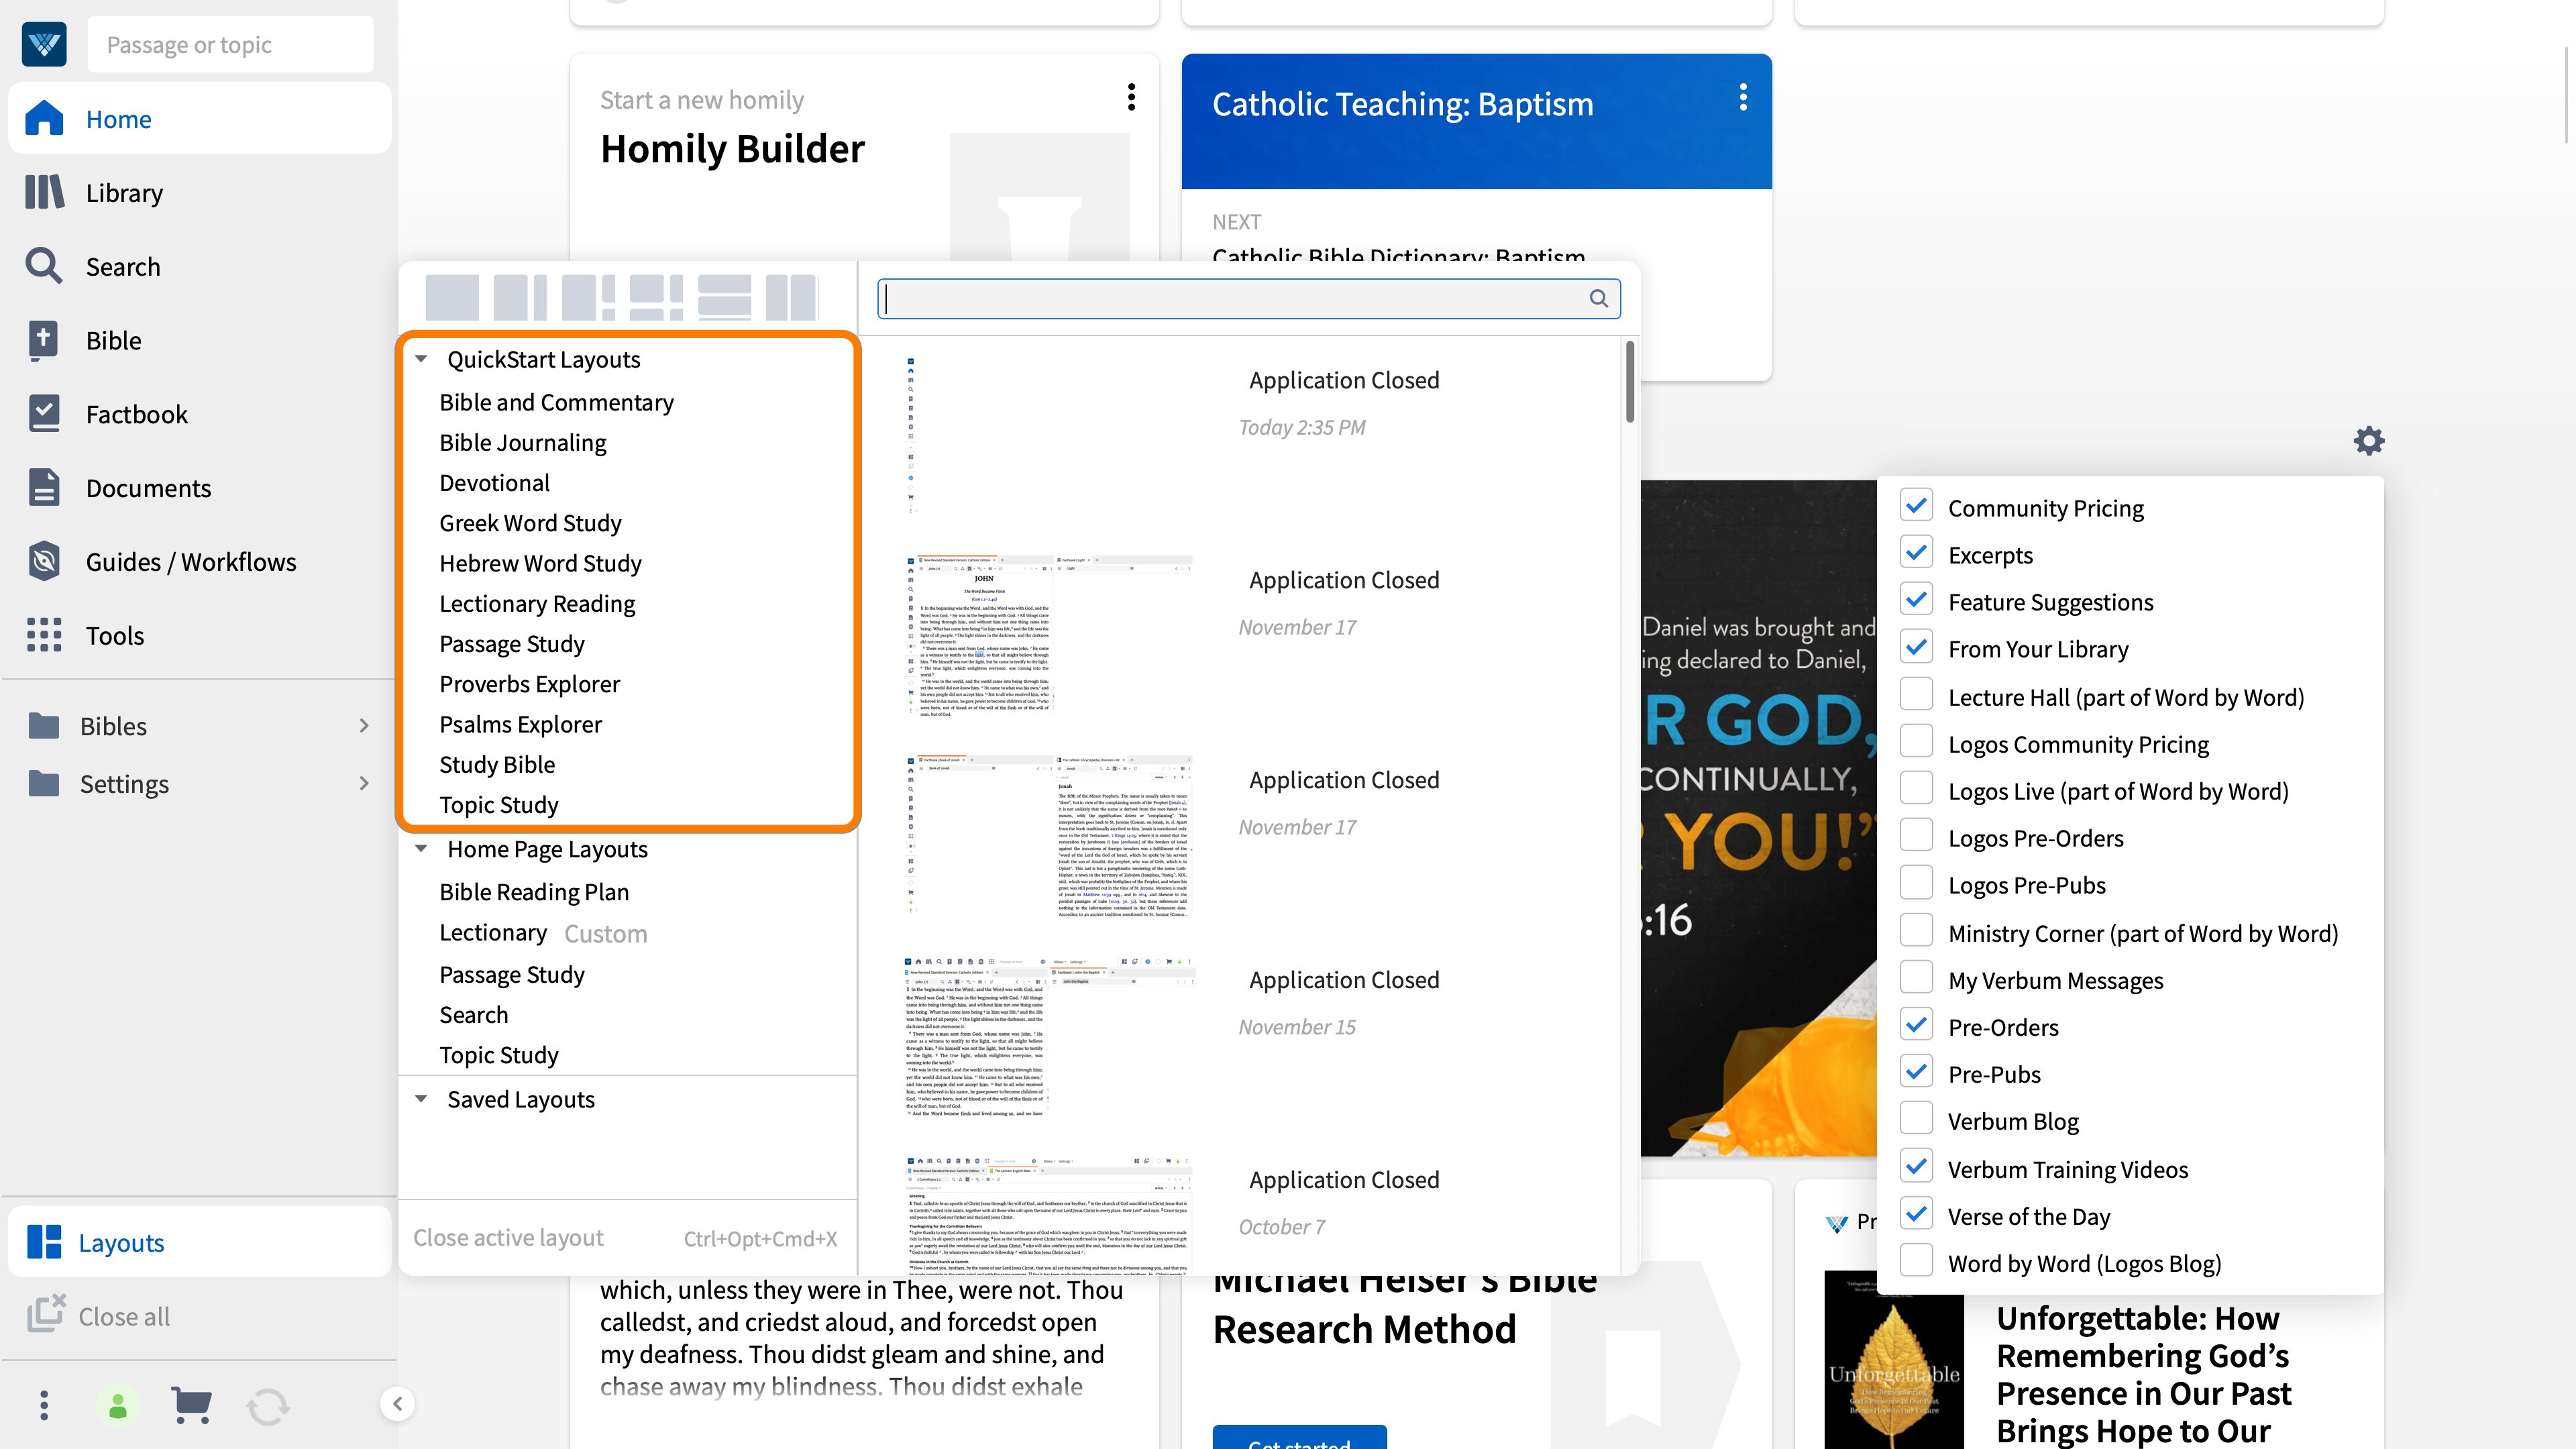Open the Documents icon
This screenshot has width=2576, height=1449.
point(44,487)
